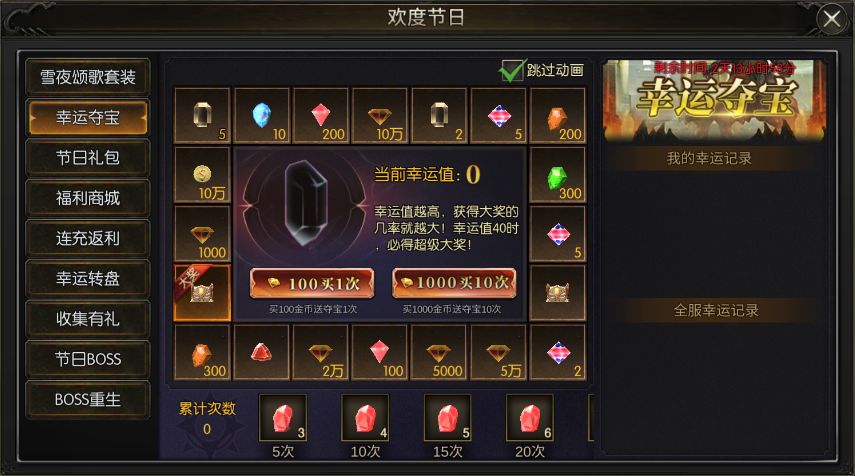View 全服幸运记录 section header
The width and height of the screenshot is (855, 476).
pyautogui.click(x=716, y=310)
